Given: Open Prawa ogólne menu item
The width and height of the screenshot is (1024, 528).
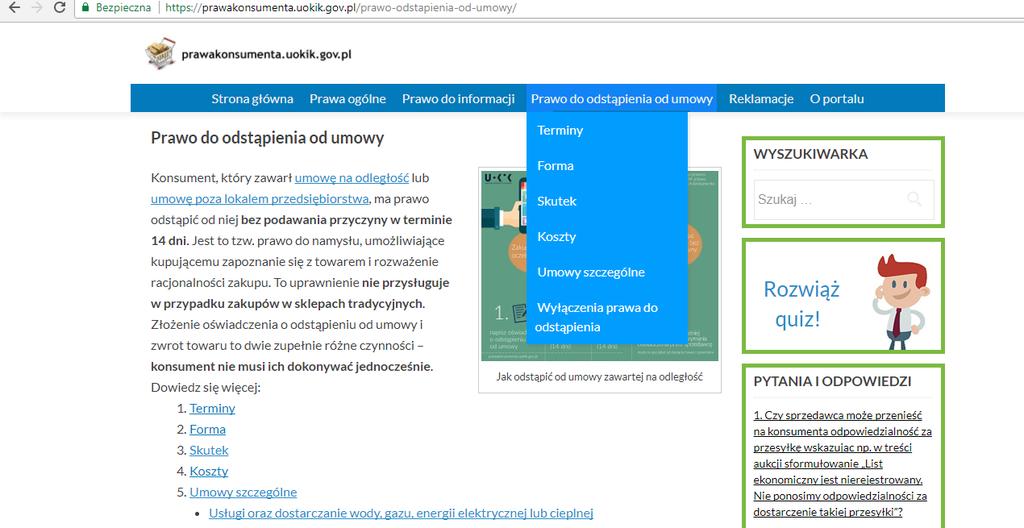Looking at the screenshot, I should (x=347, y=99).
